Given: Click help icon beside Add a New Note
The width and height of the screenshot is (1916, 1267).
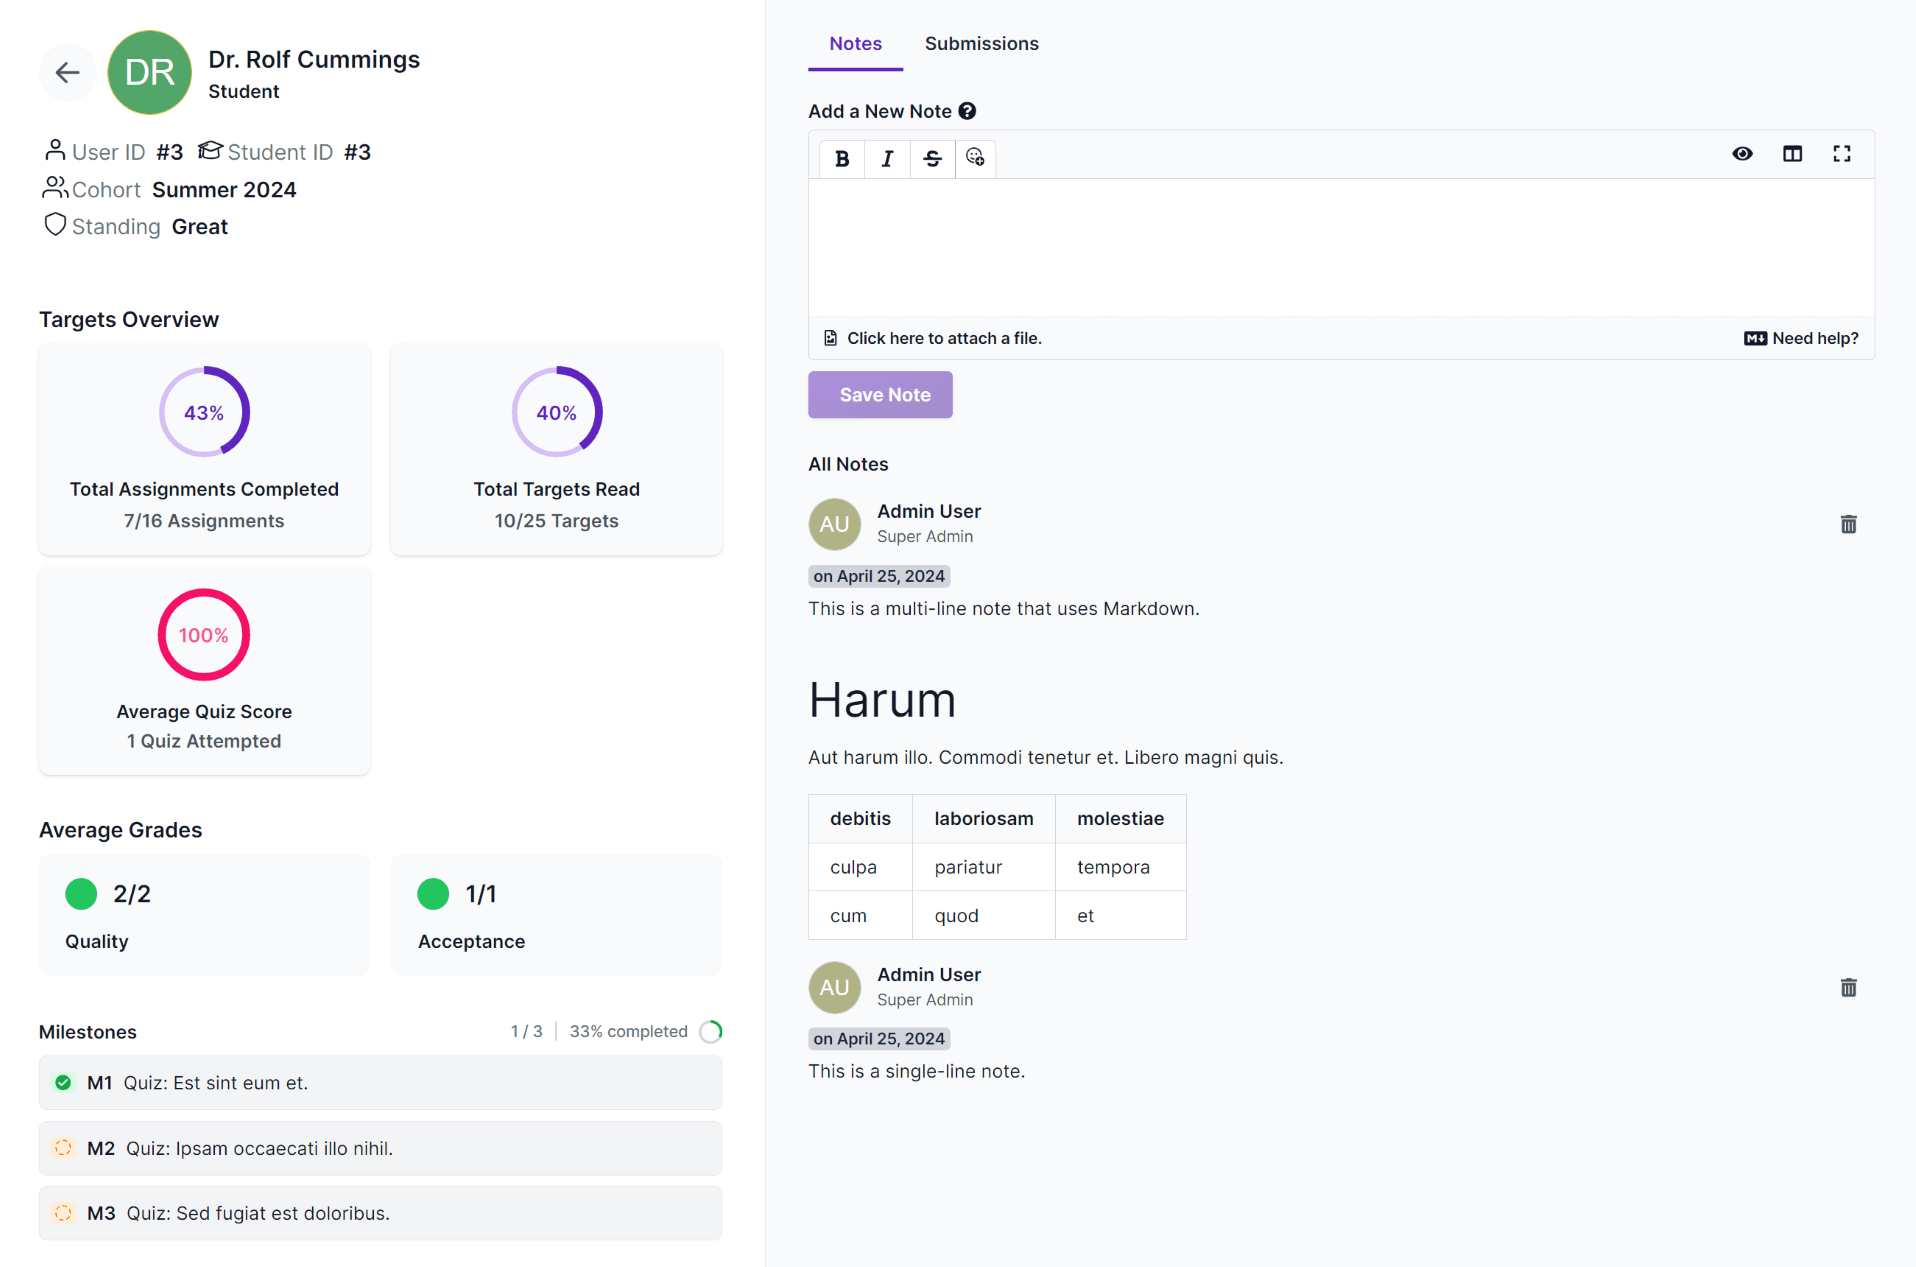Looking at the screenshot, I should 967,111.
